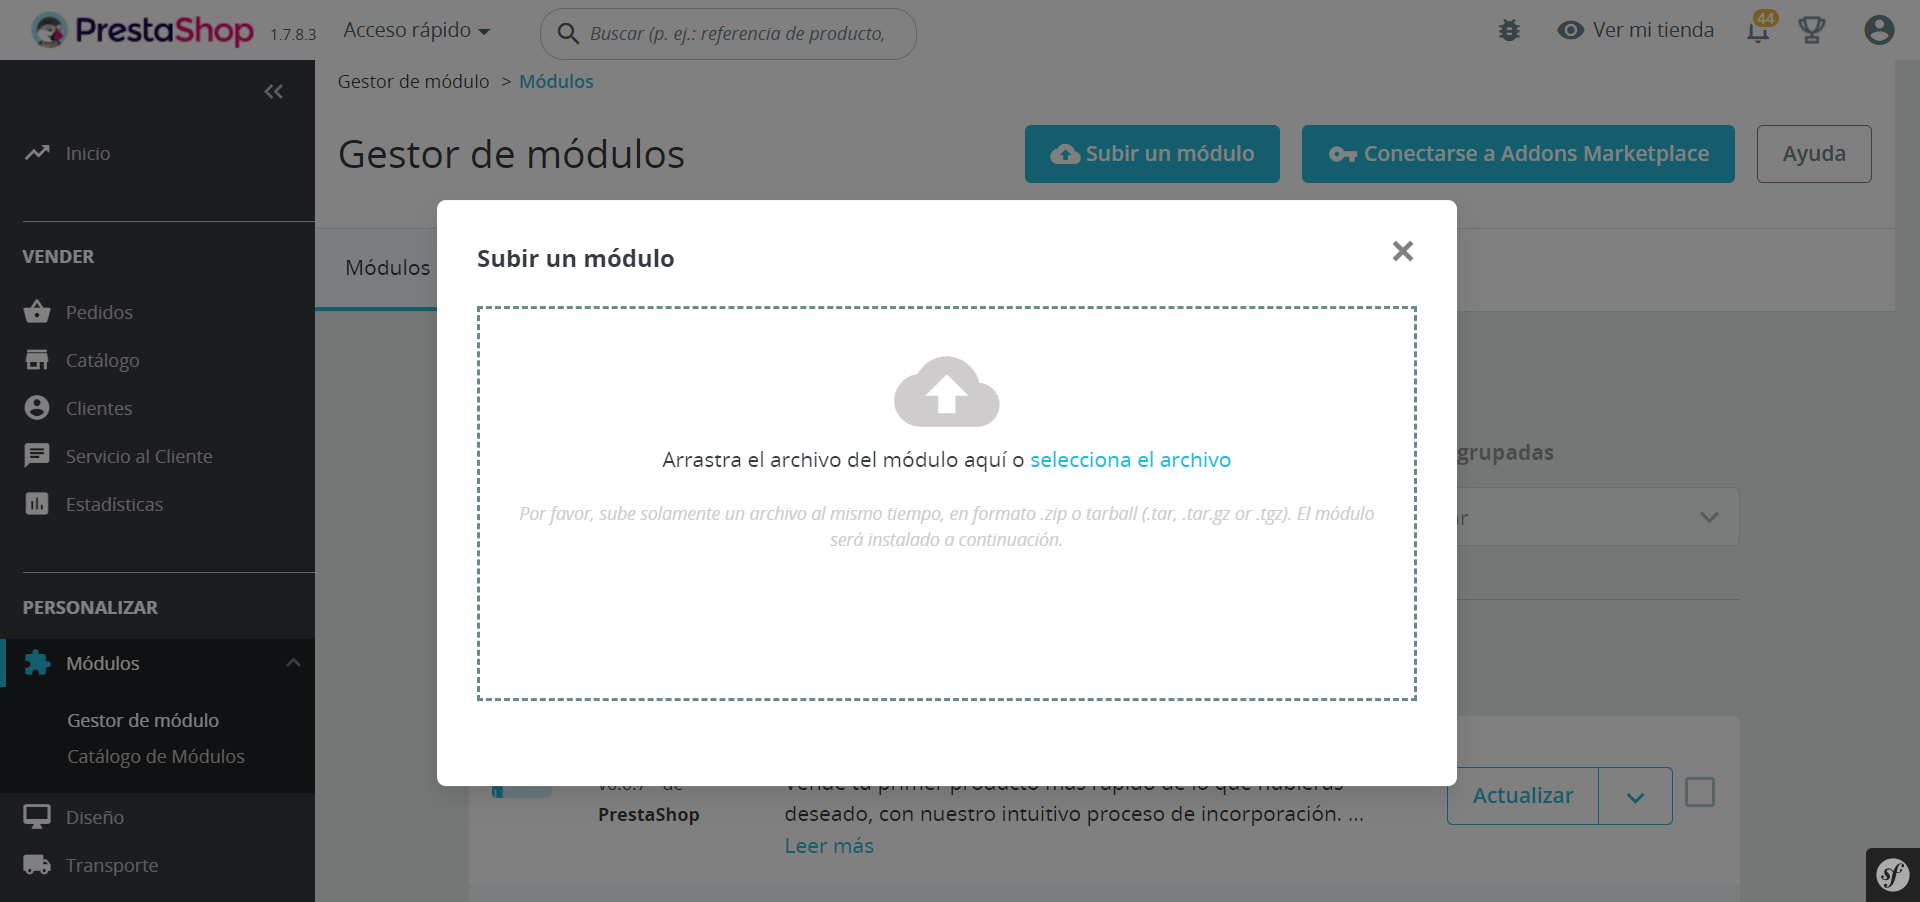This screenshot has width=1920, height=902.
Task: Click the cloud upload icon in dialog
Action: [946, 391]
